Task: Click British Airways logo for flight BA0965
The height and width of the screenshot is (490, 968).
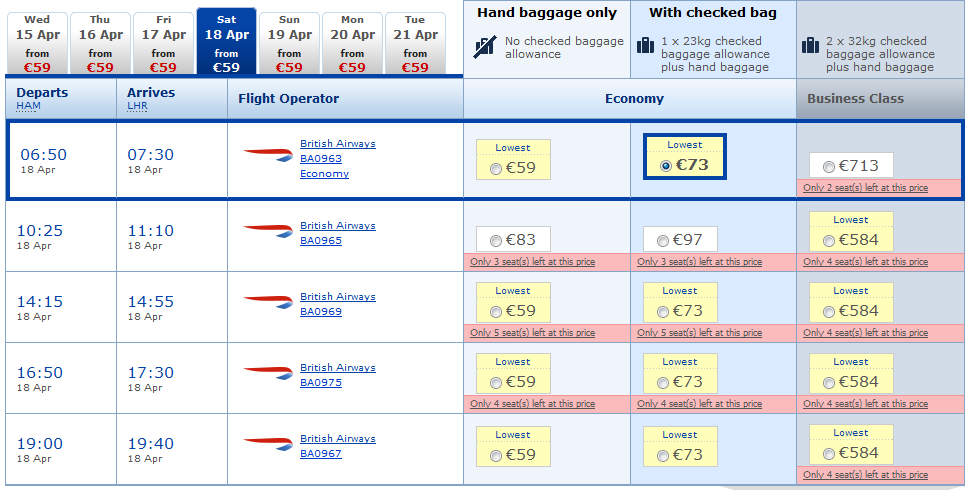Action: pyautogui.click(x=268, y=231)
